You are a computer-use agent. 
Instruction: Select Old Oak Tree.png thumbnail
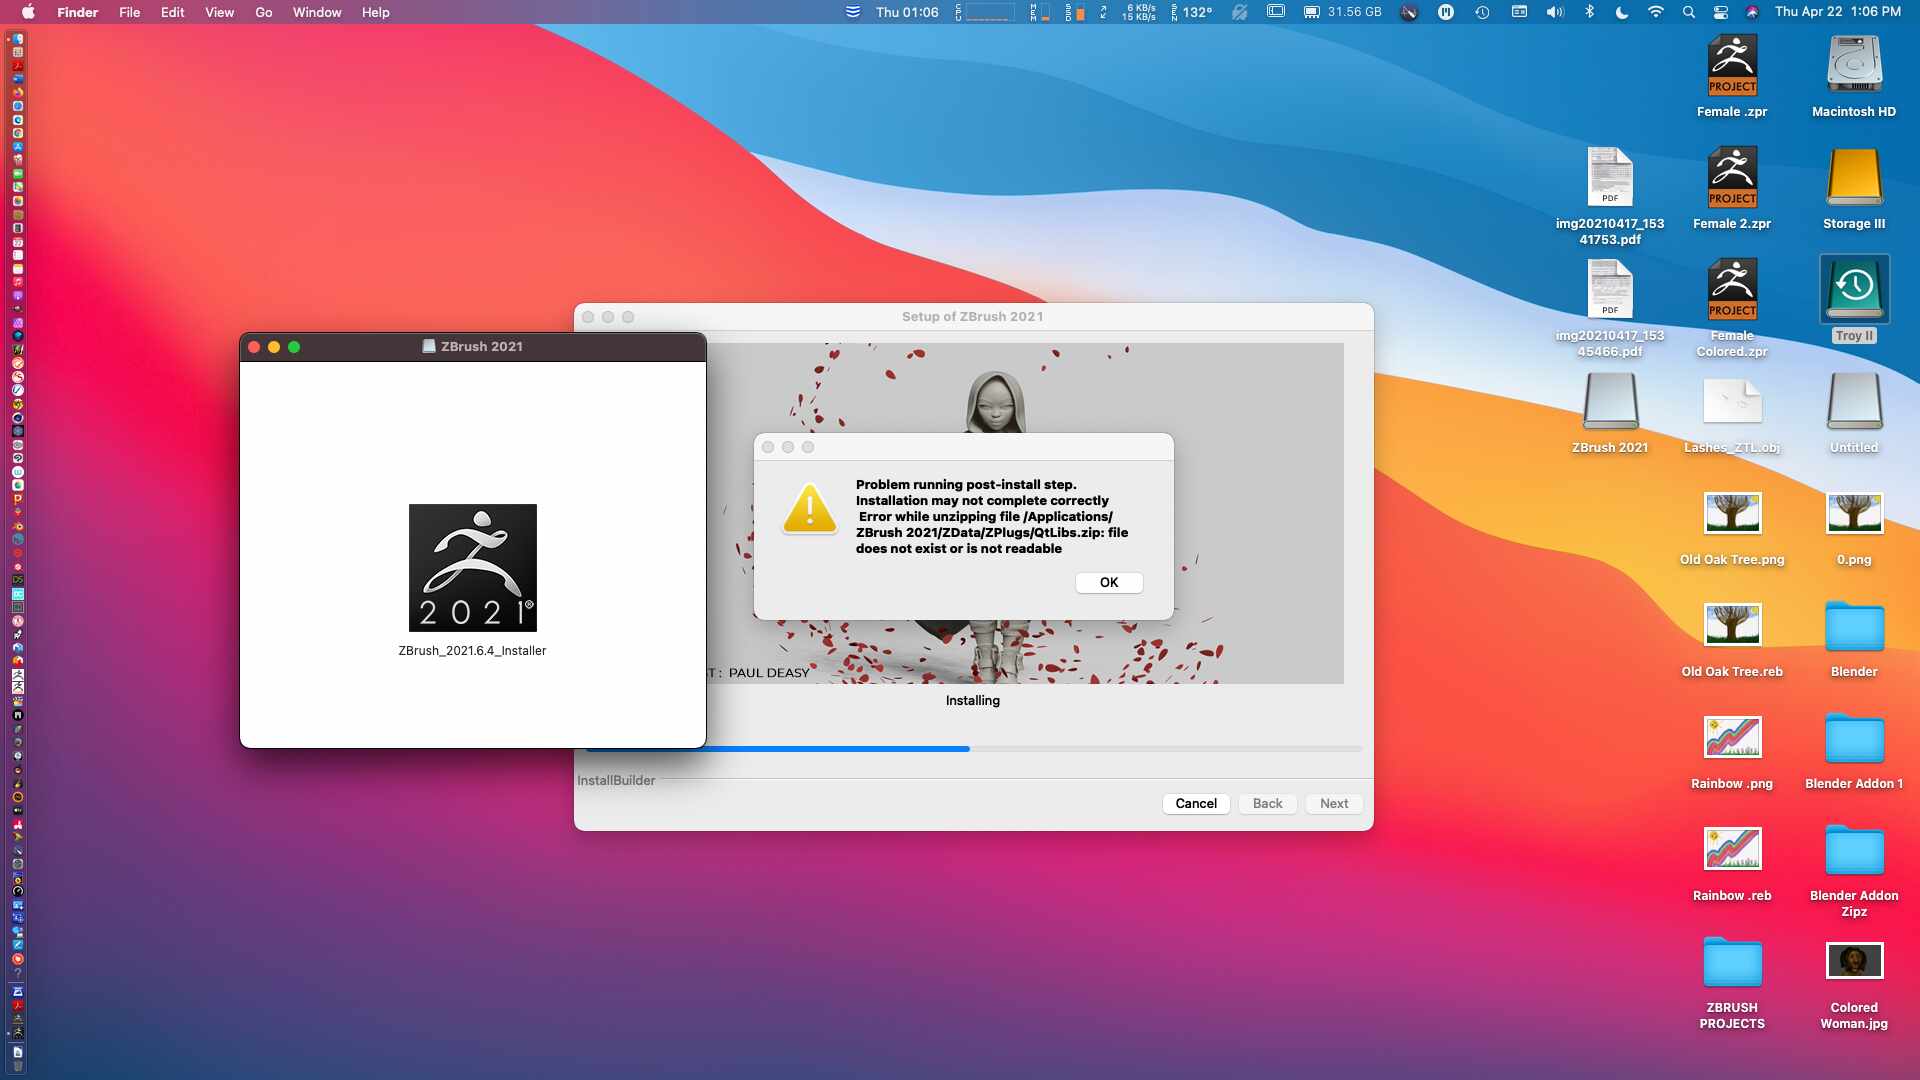coord(1732,514)
